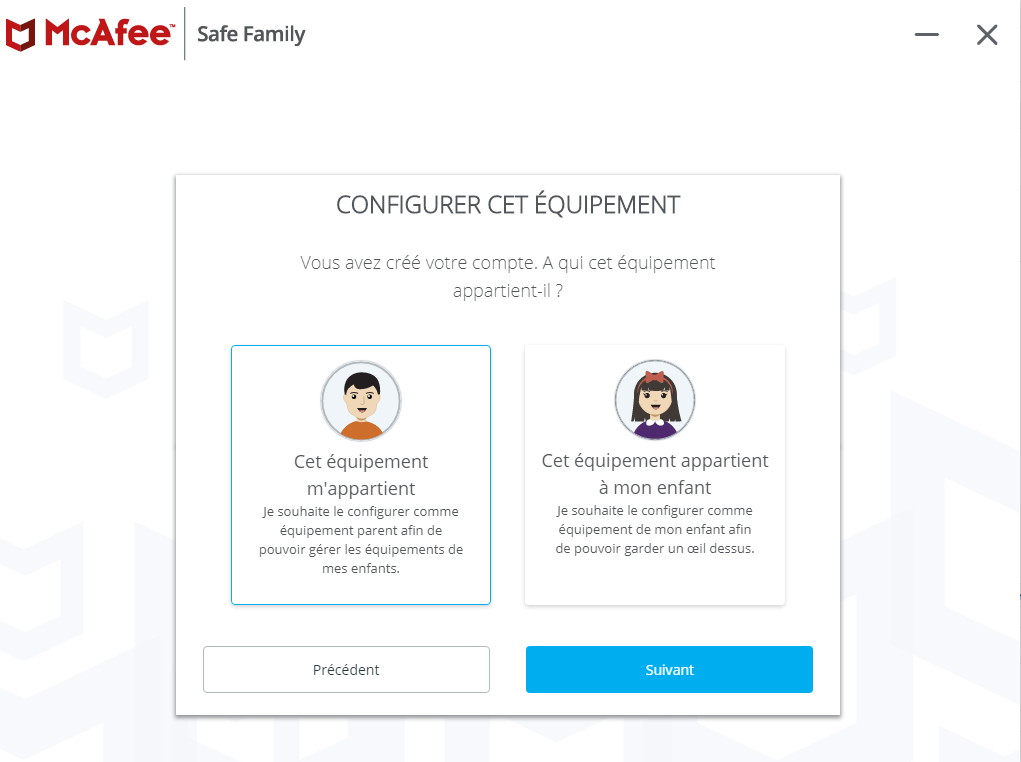Click the "CONFIGURER CET ÉQUIPEMENT" heading
Viewport: 1021px width, 762px height.
508,206
